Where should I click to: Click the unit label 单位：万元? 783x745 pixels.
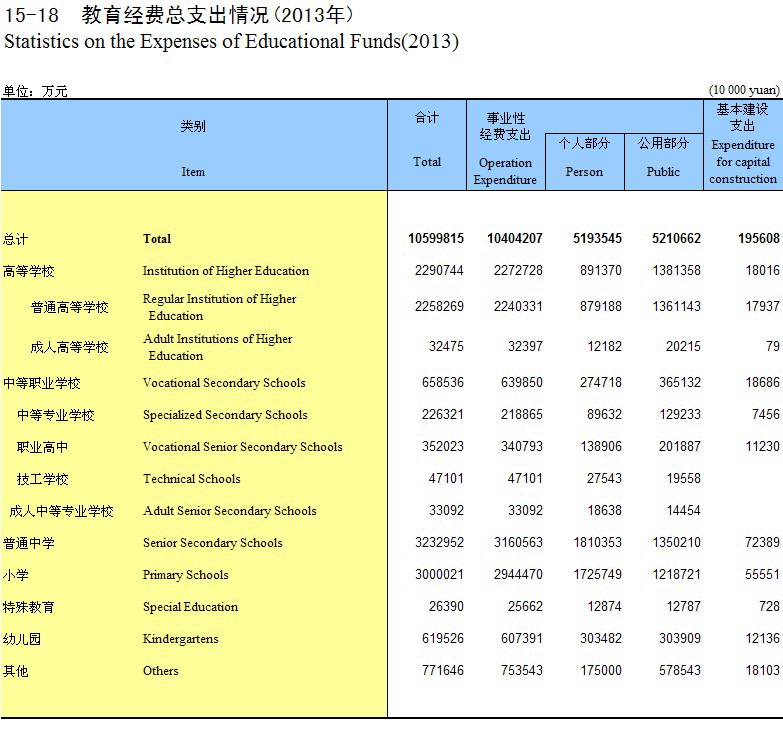pos(35,91)
